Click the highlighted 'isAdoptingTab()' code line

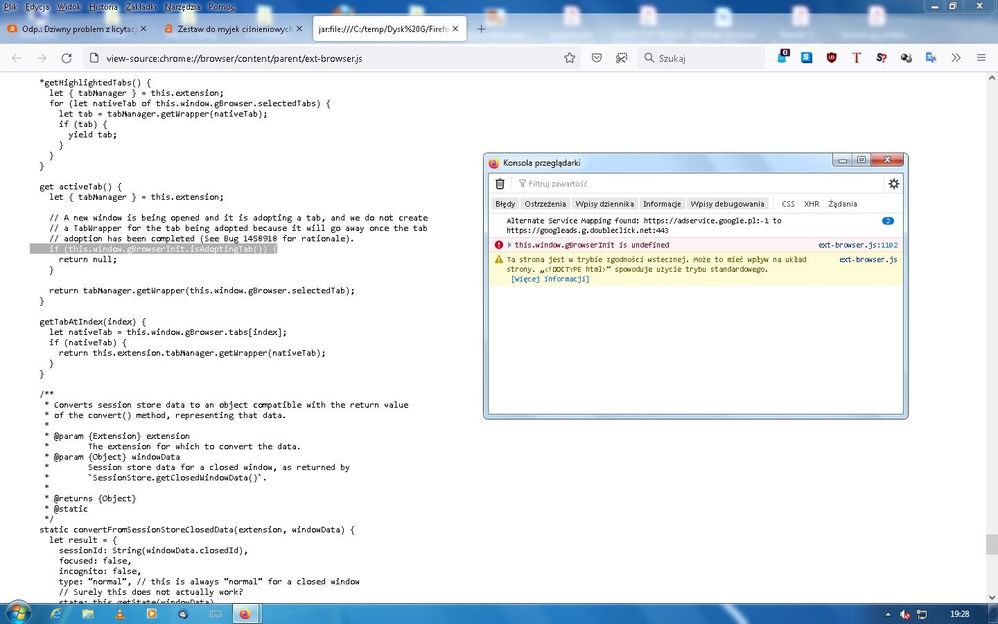point(153,249)
